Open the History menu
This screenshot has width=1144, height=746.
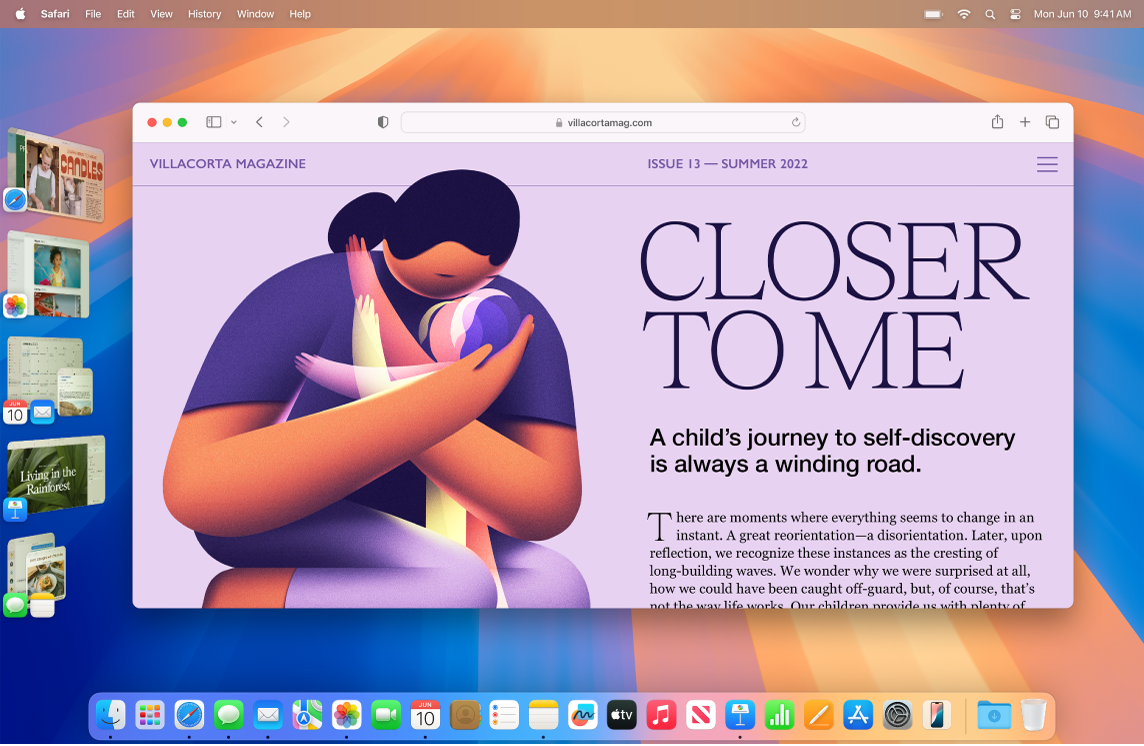[204, 14]
